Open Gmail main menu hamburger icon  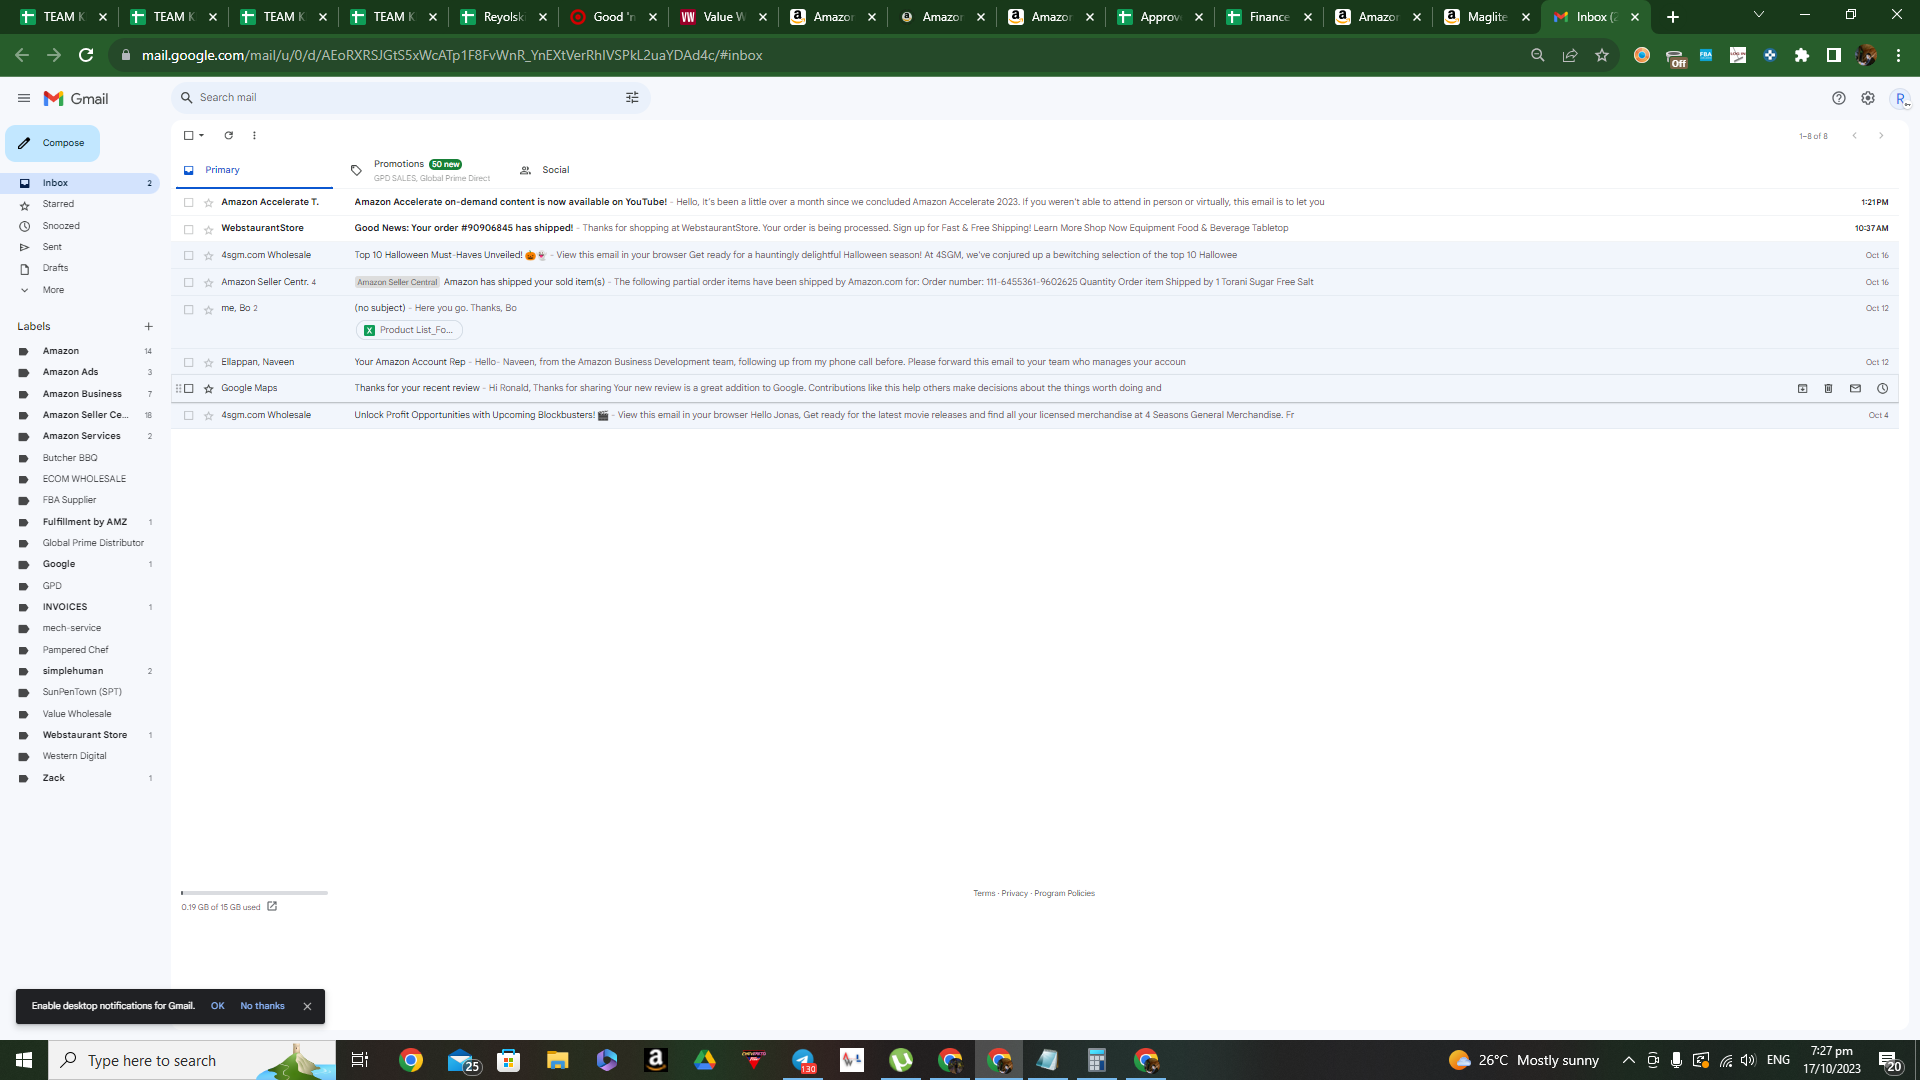pyautogui.click(x=24, y=98)
